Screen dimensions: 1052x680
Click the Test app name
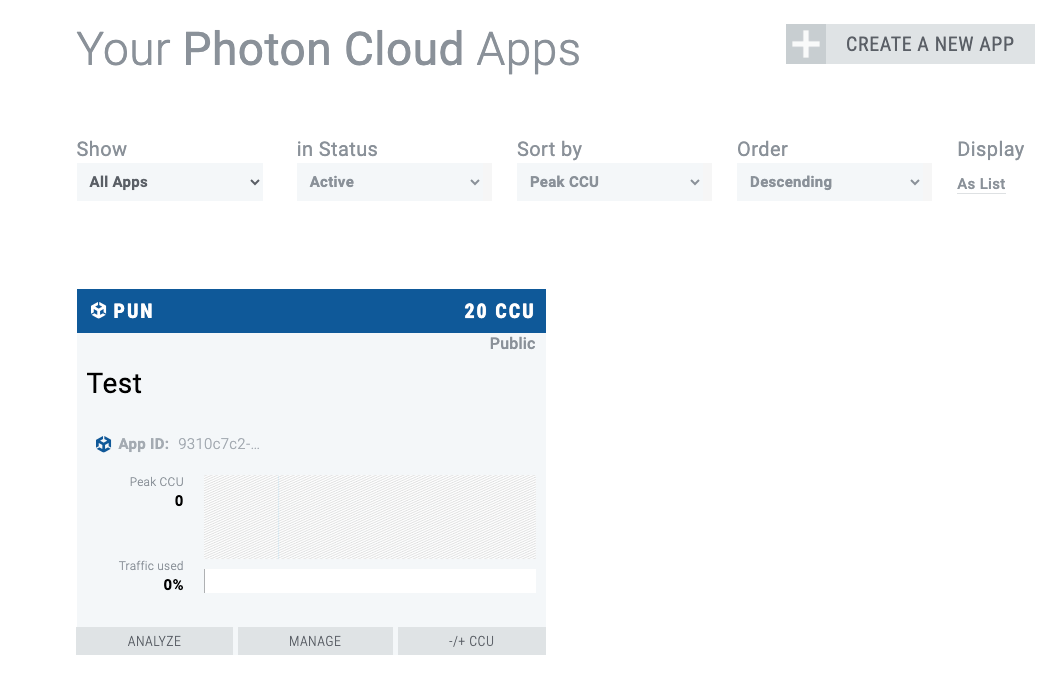click(115, 384)
